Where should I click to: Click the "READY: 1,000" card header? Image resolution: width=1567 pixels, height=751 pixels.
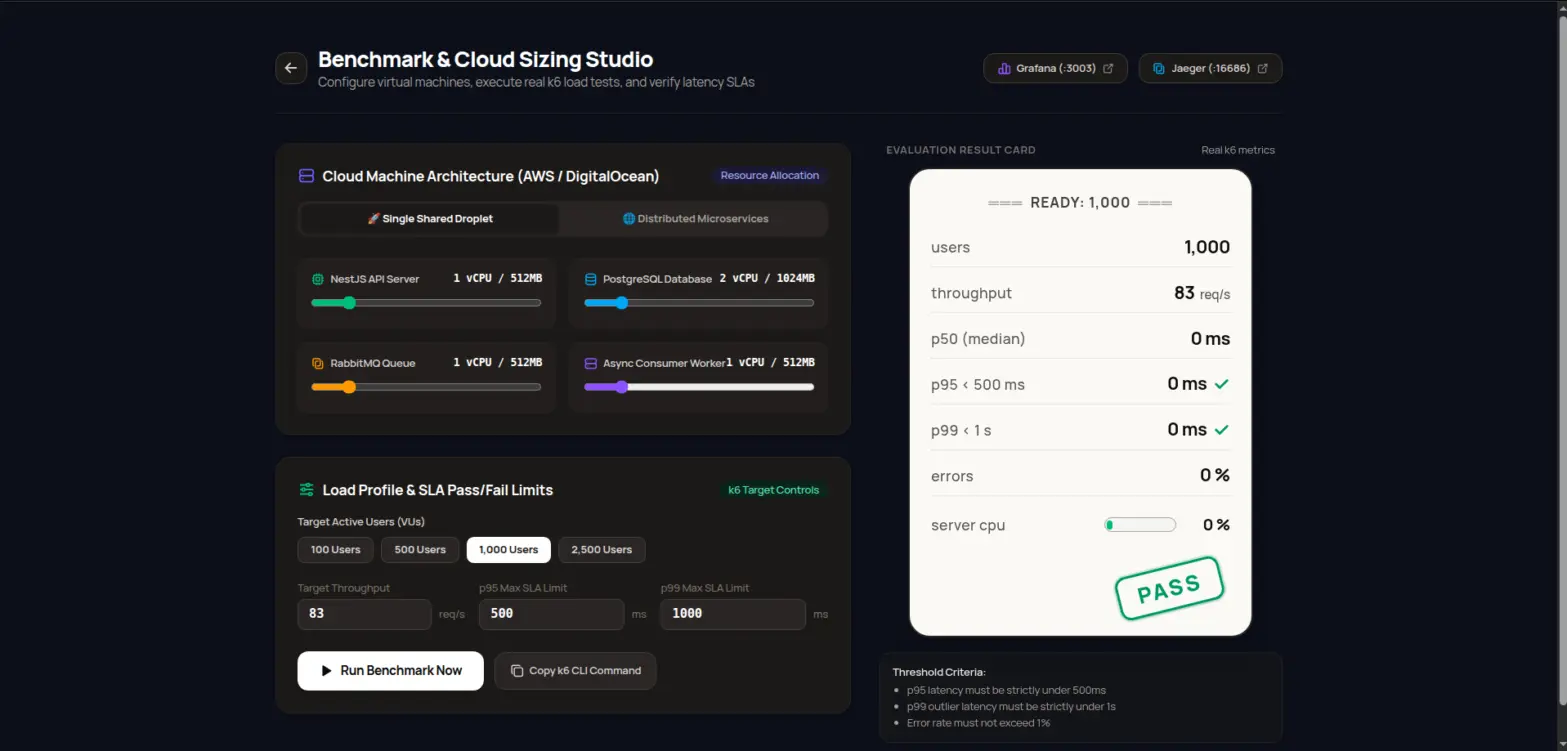pyautogui.click(x=1080, y=203)
